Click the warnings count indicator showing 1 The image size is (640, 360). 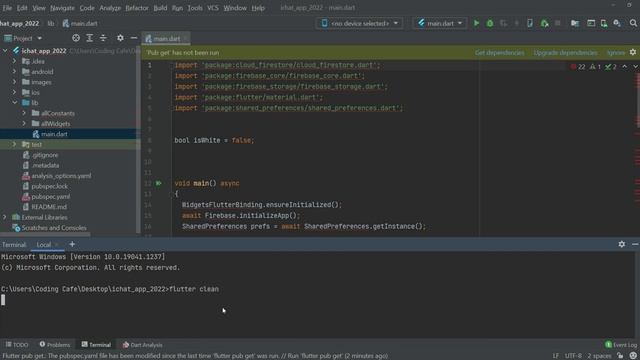(595, 67)
